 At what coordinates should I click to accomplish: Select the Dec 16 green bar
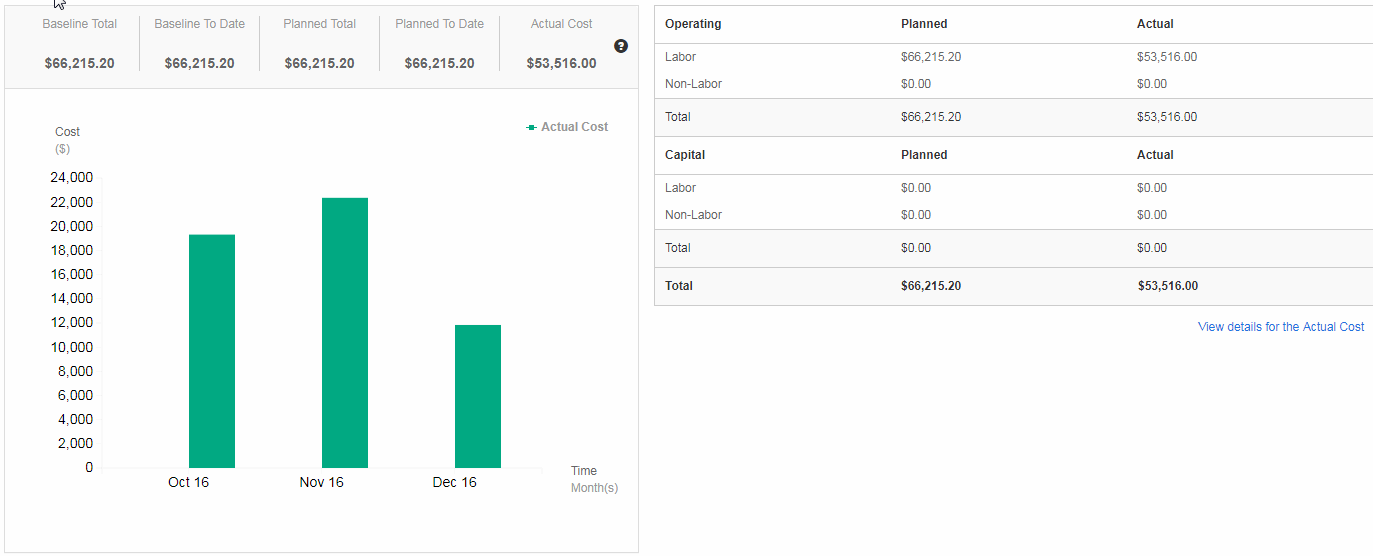coord(477,396)
